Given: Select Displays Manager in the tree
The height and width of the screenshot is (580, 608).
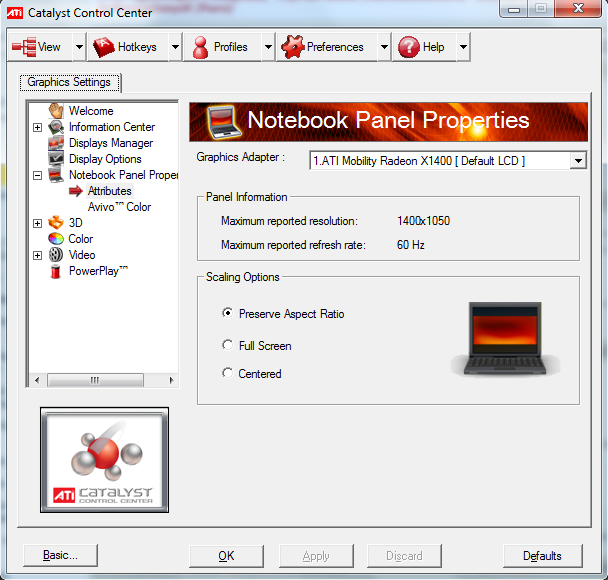Looking at the screenshot, I should 111,143.
